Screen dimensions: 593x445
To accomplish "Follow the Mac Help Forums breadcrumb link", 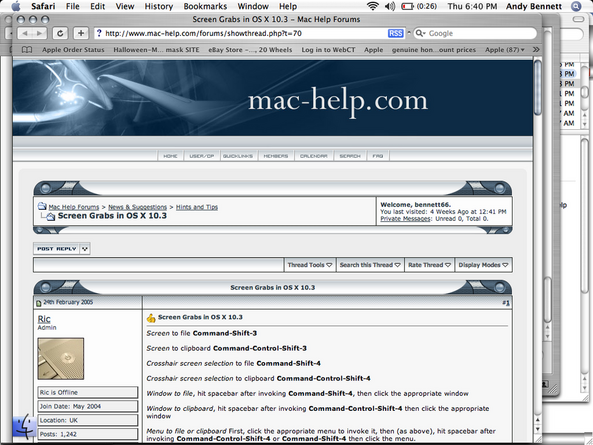I will [74, 207].
